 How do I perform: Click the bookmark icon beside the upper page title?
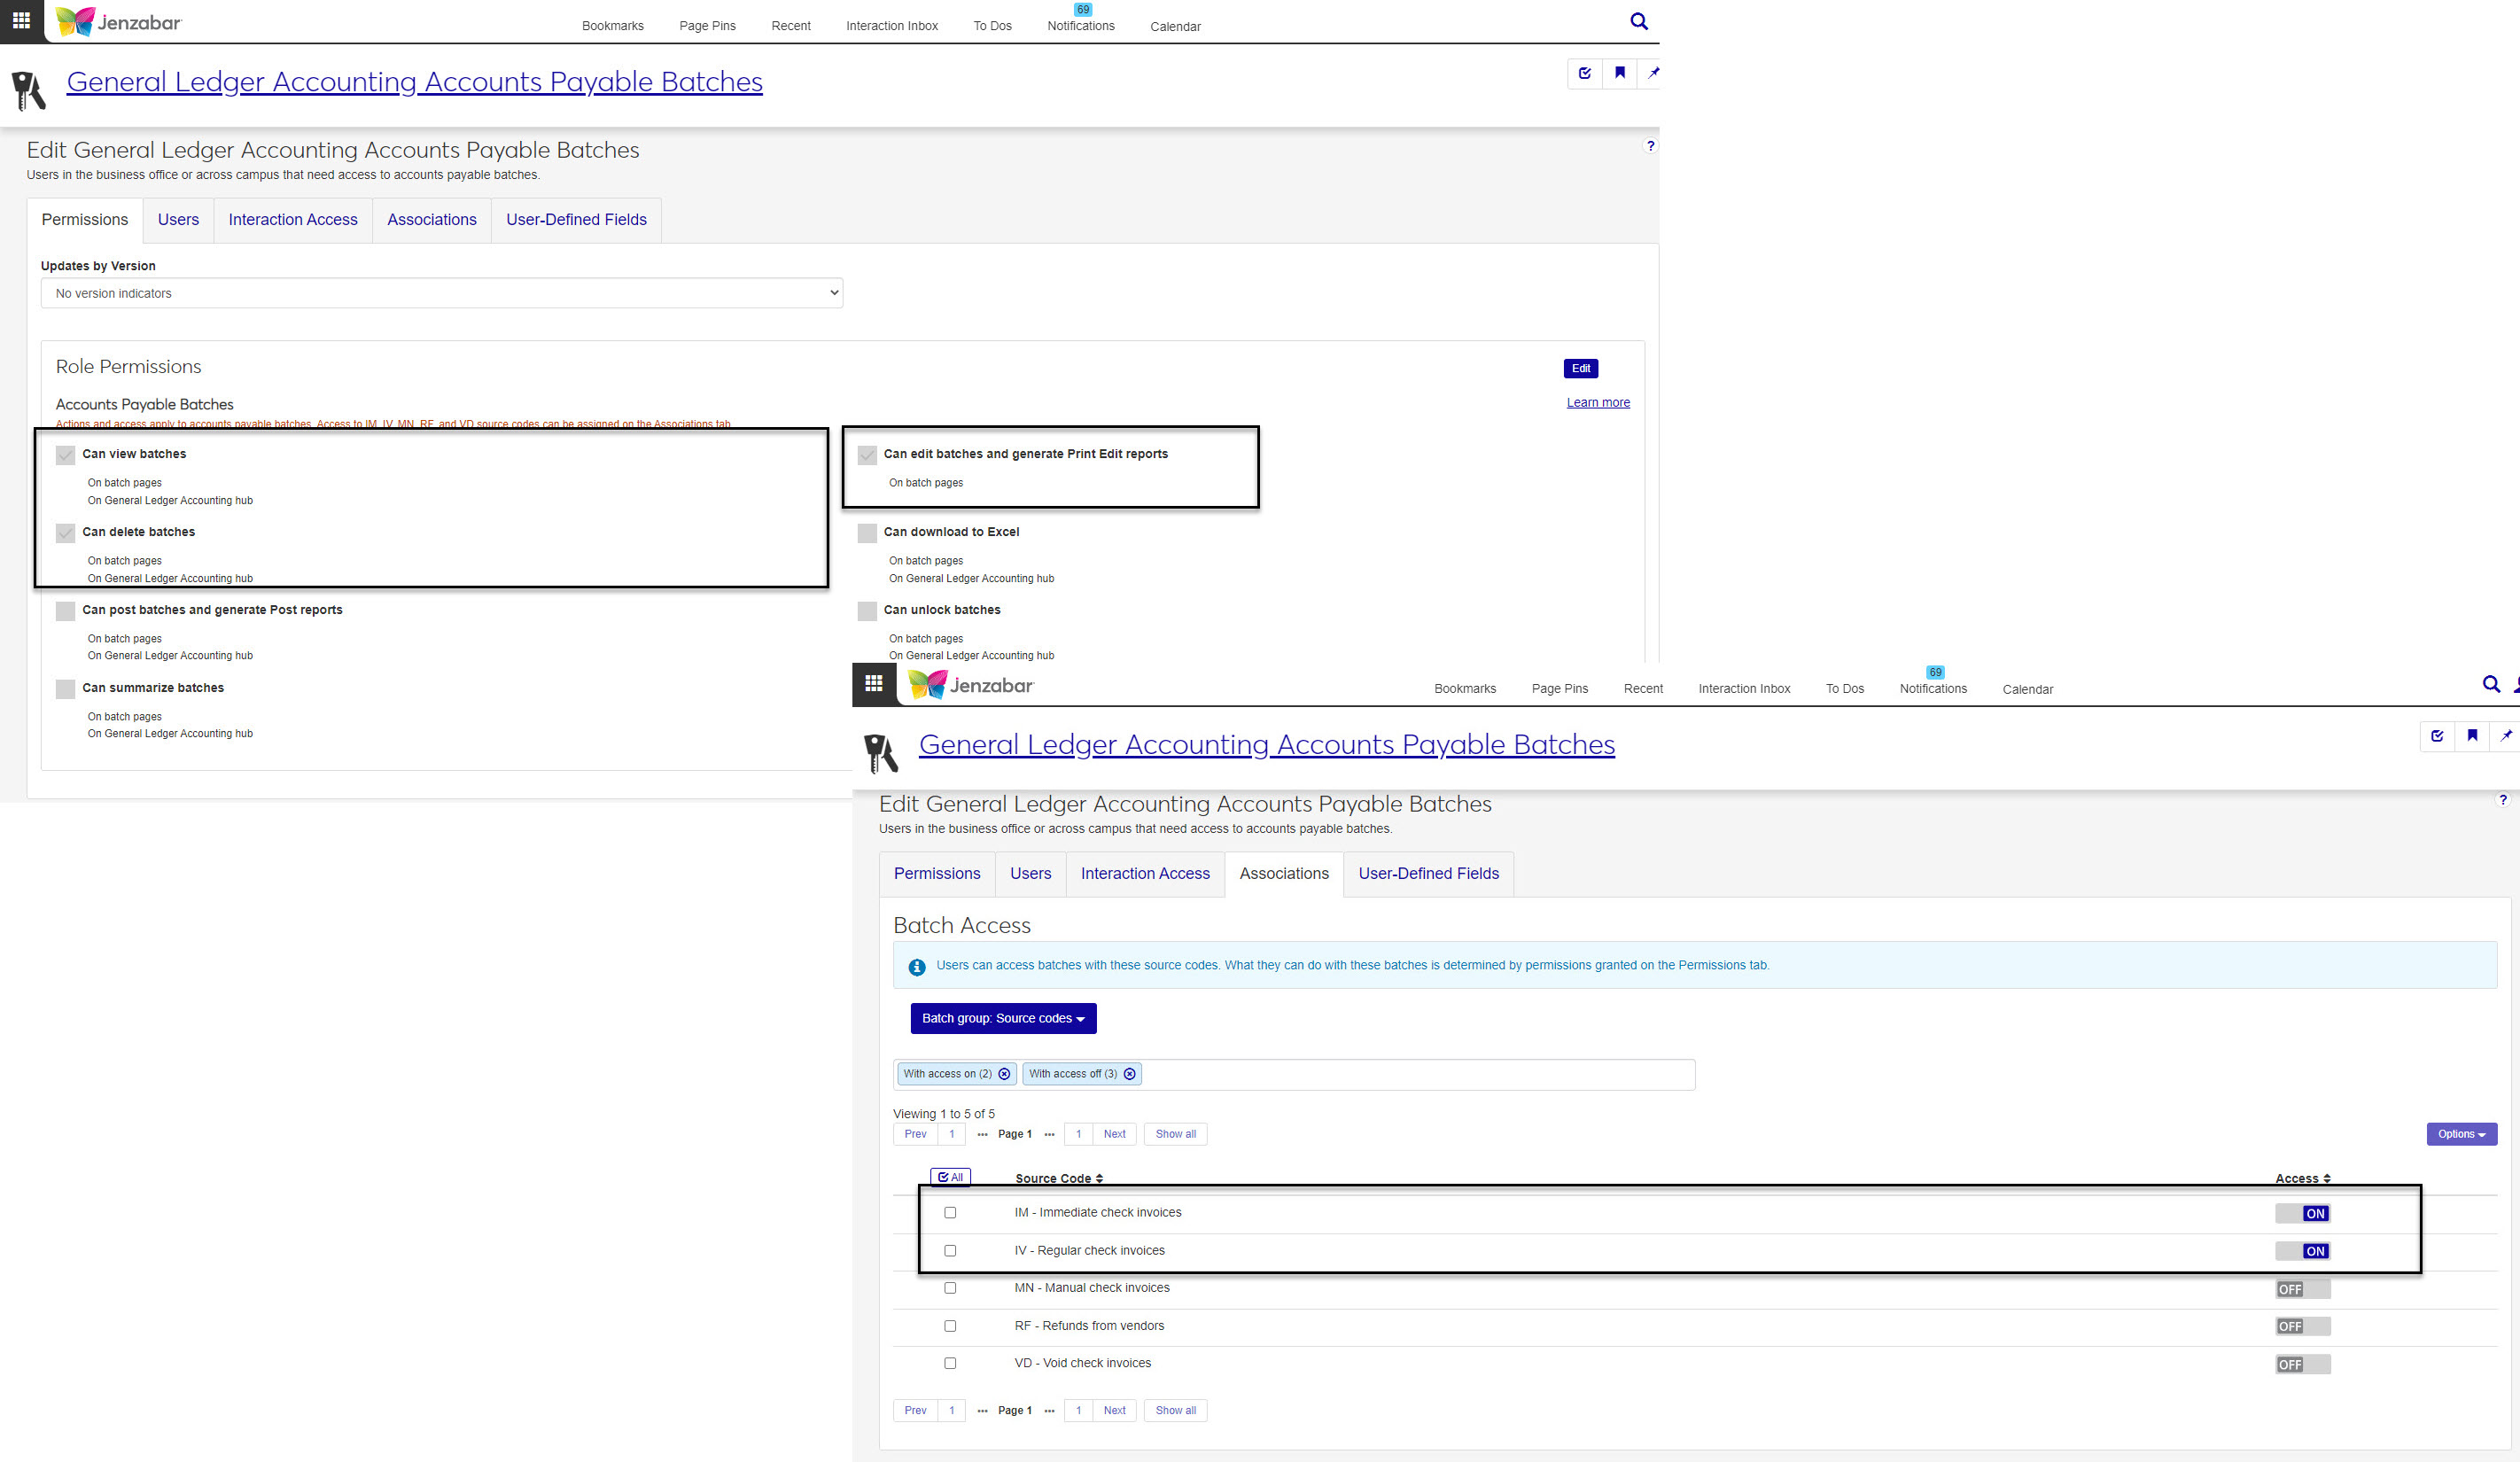[1619, 73]
